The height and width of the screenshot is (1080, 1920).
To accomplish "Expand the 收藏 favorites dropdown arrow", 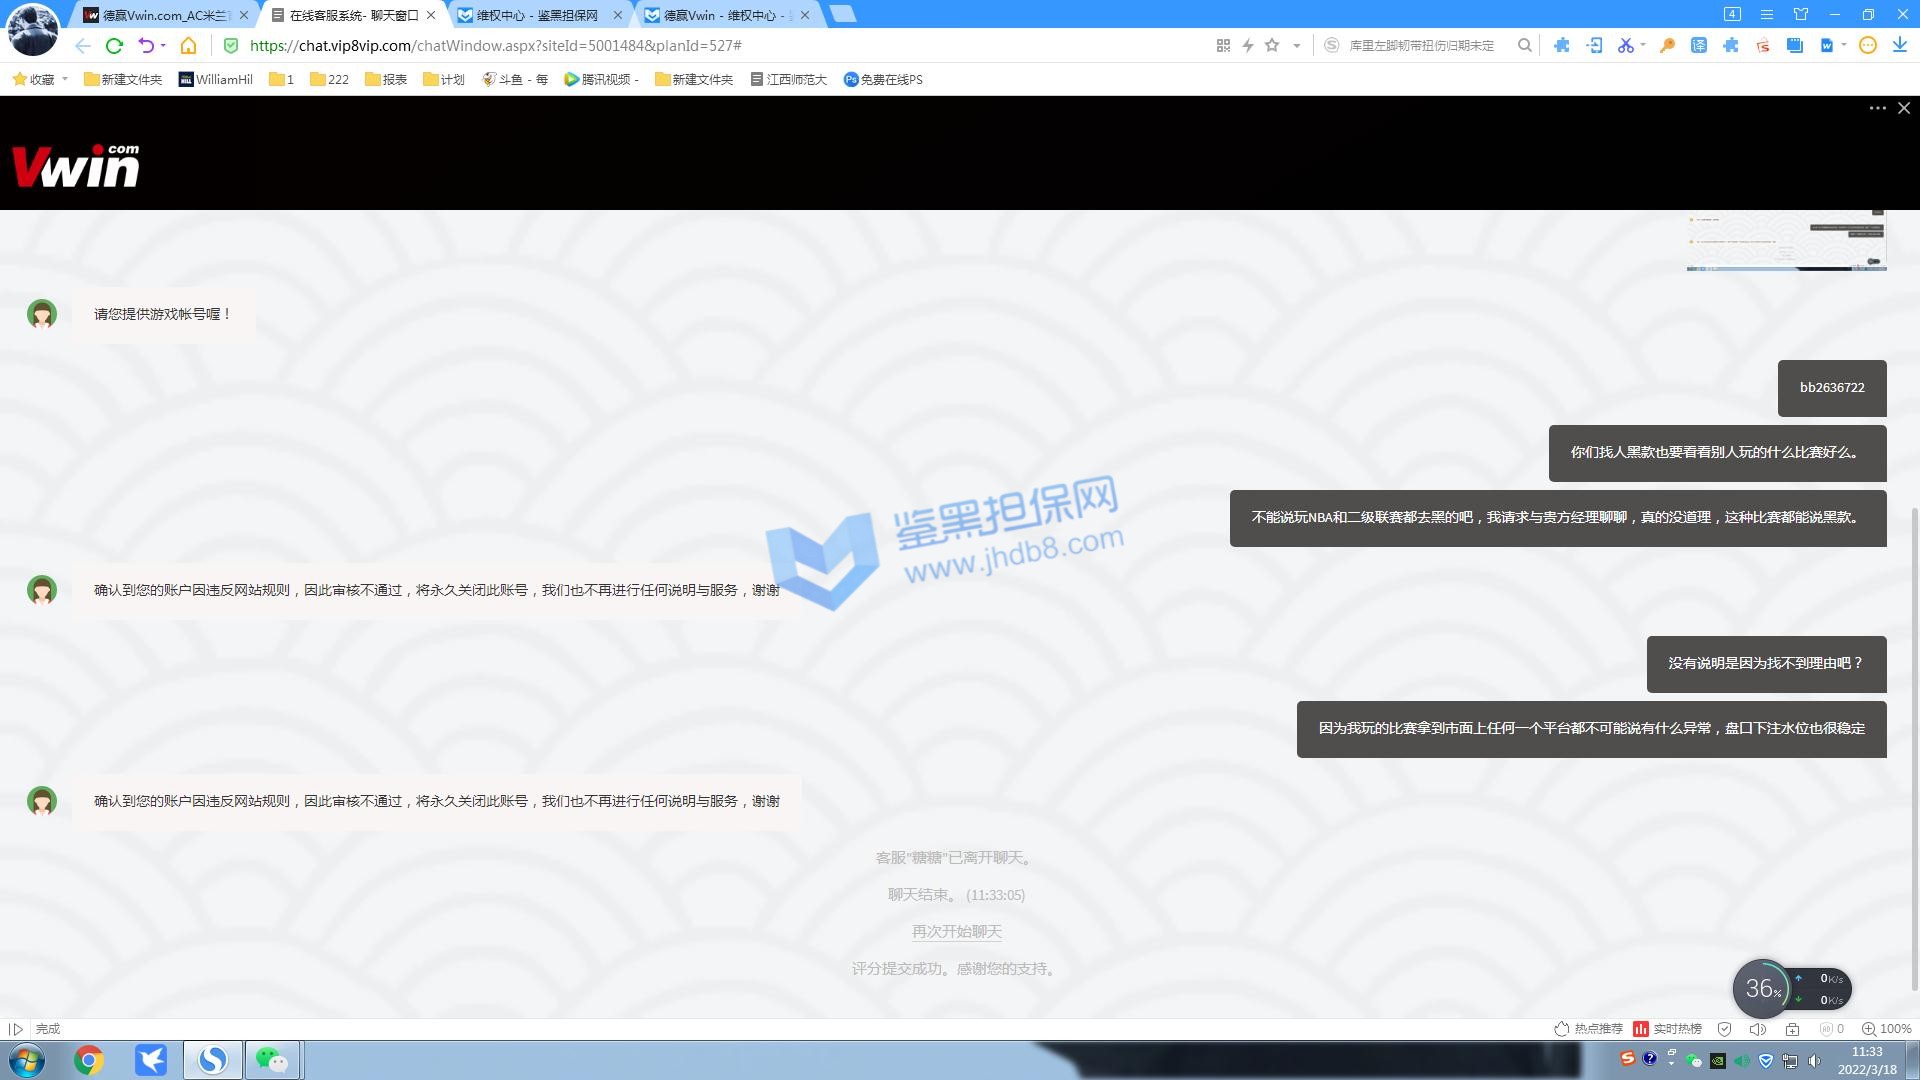I will [x=65, y=79].
